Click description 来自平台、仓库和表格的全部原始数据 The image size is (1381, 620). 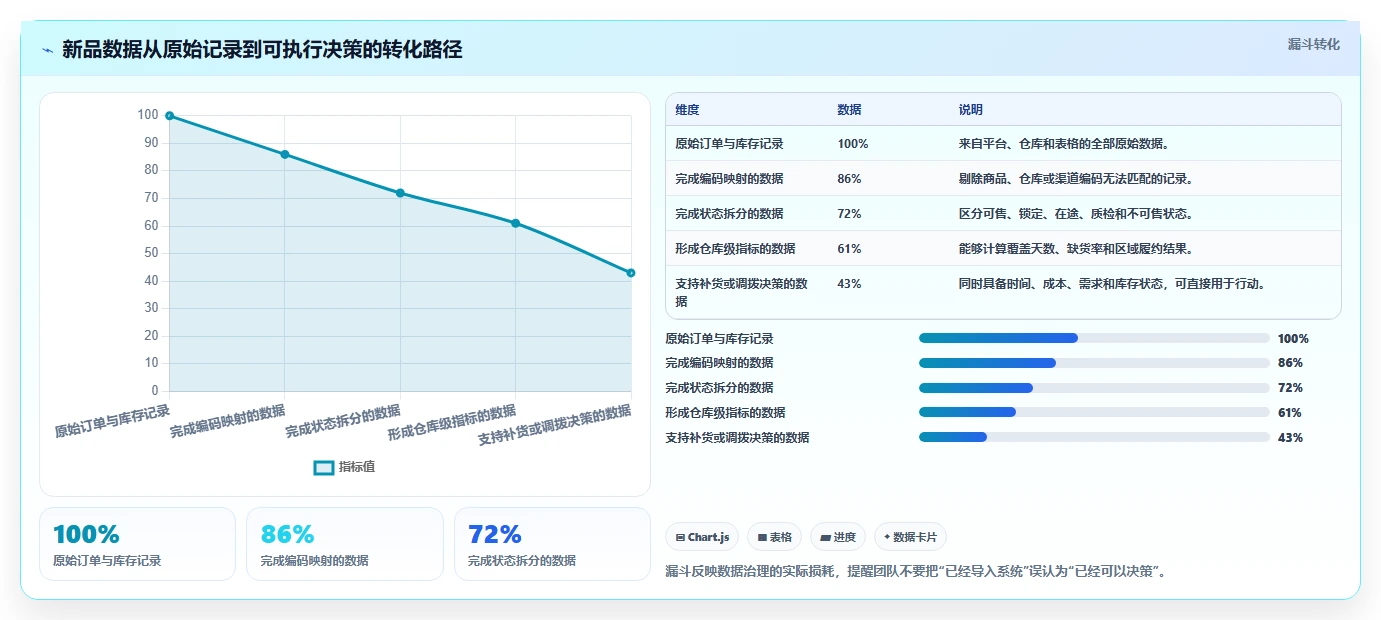tap(1064, 144)
